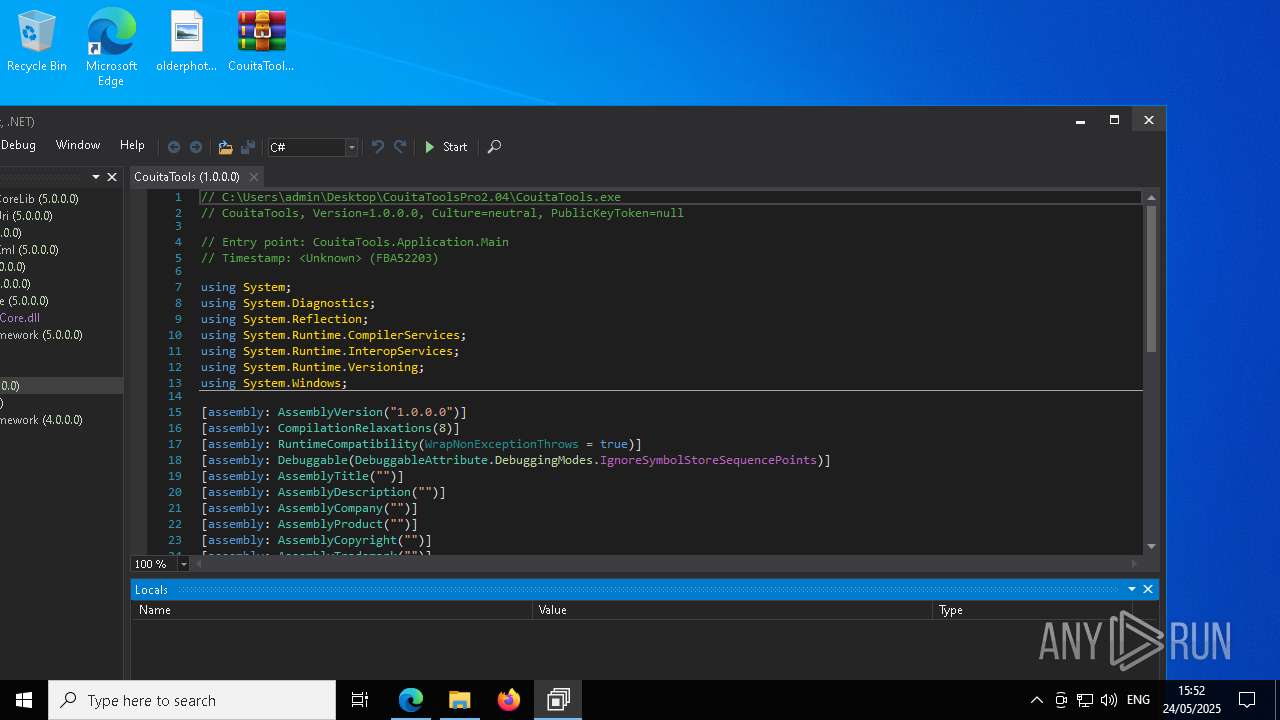
Task: Click DebuggableAttribute on line 18
Action: coord(421,460)
